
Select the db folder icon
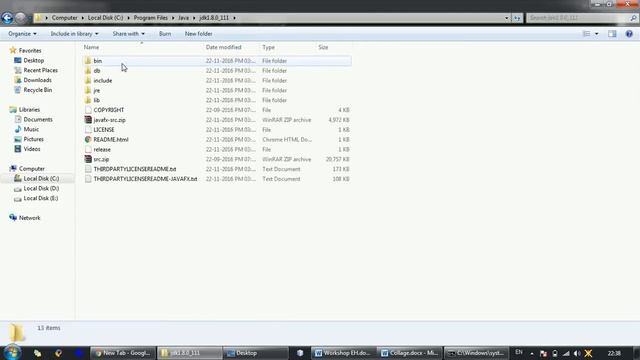88,71
